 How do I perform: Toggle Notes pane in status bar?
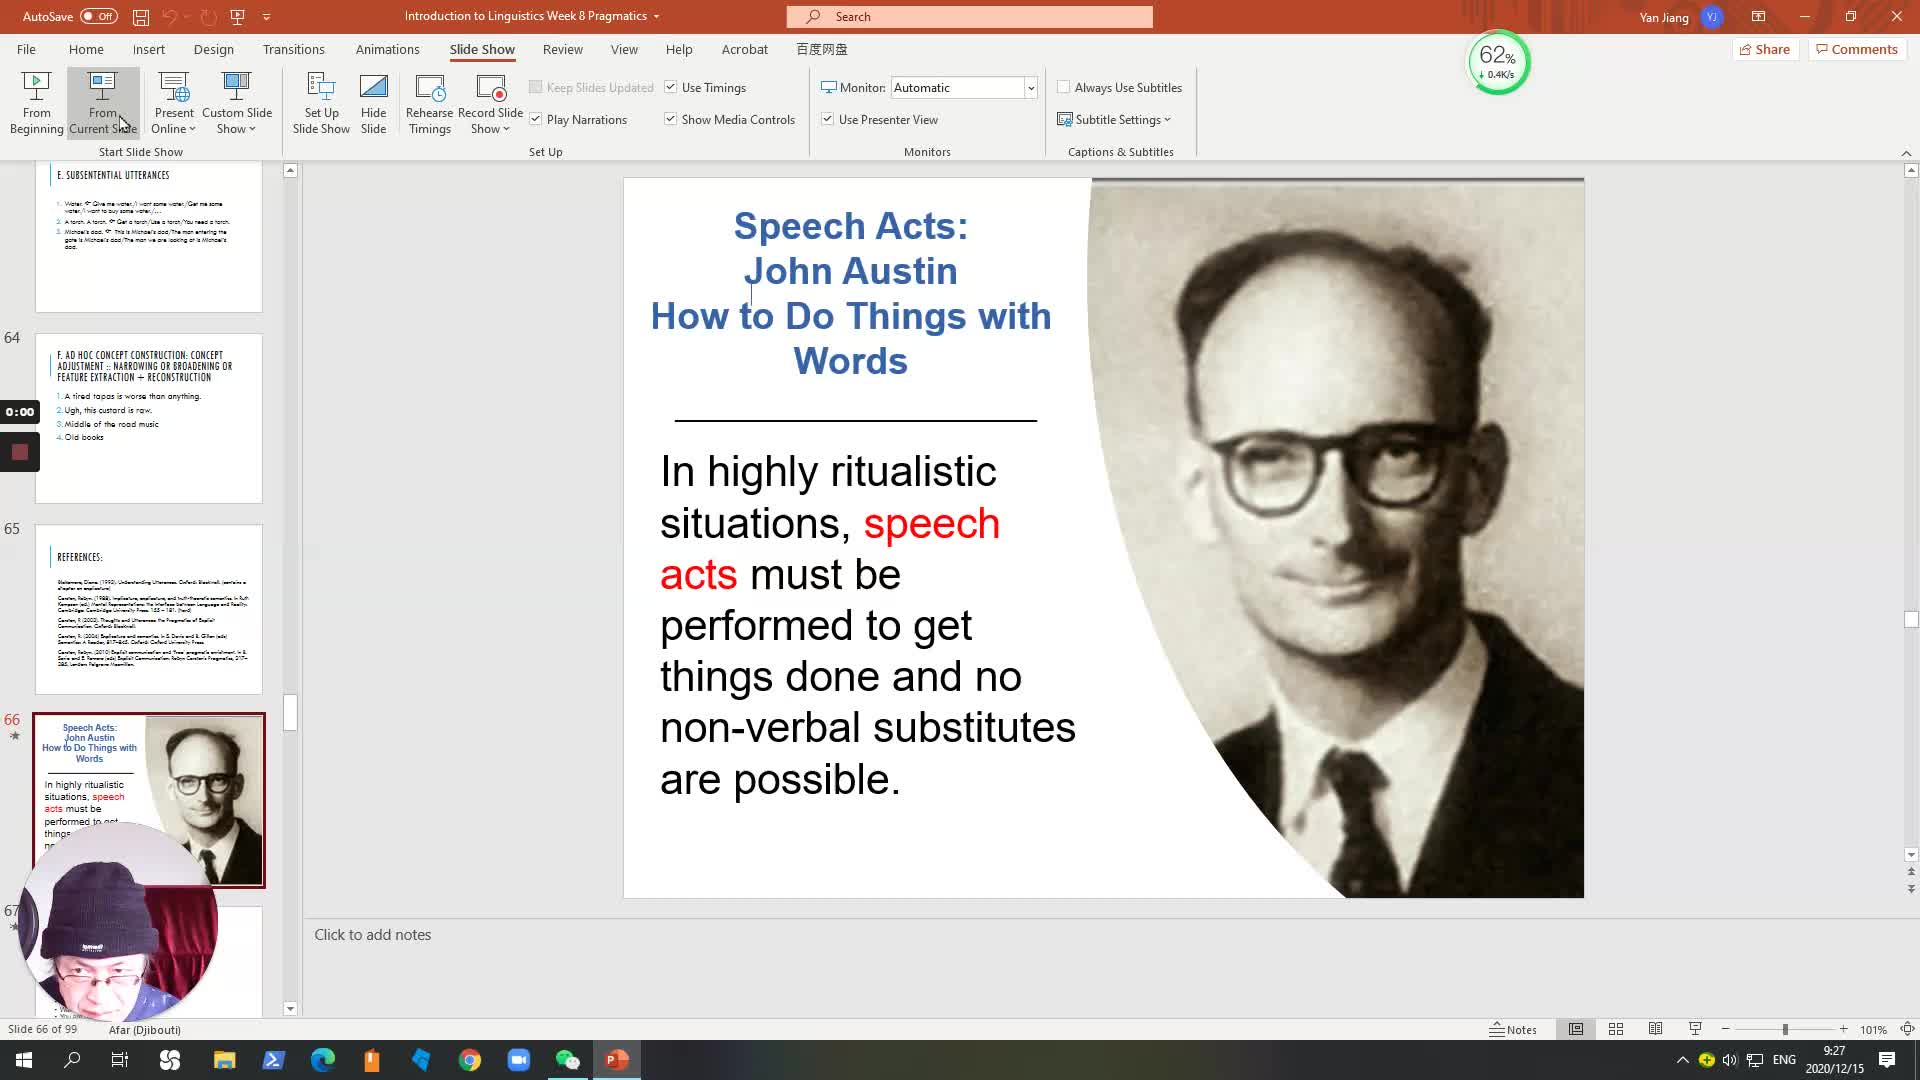[x=1513, y=1029]
